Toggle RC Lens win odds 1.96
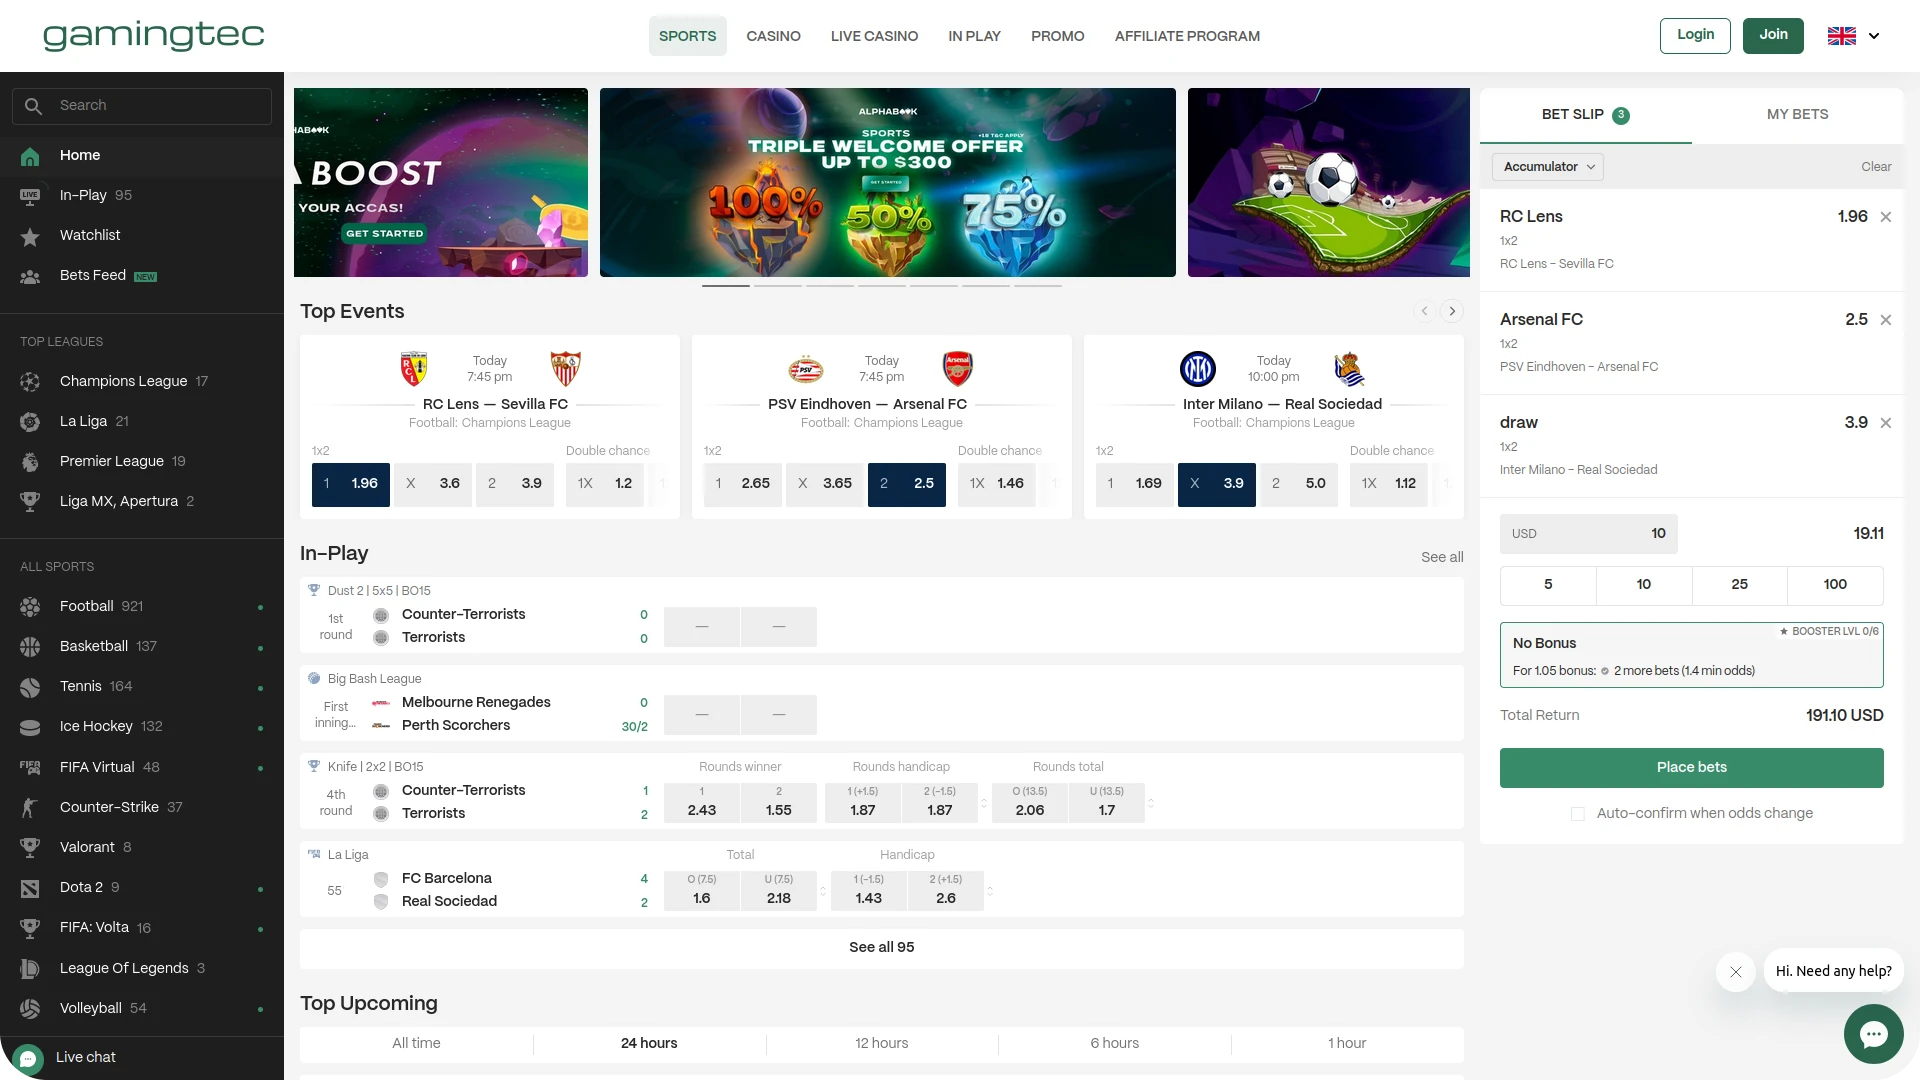This screenshot has width=1920, height=1080. coord(351,484)
